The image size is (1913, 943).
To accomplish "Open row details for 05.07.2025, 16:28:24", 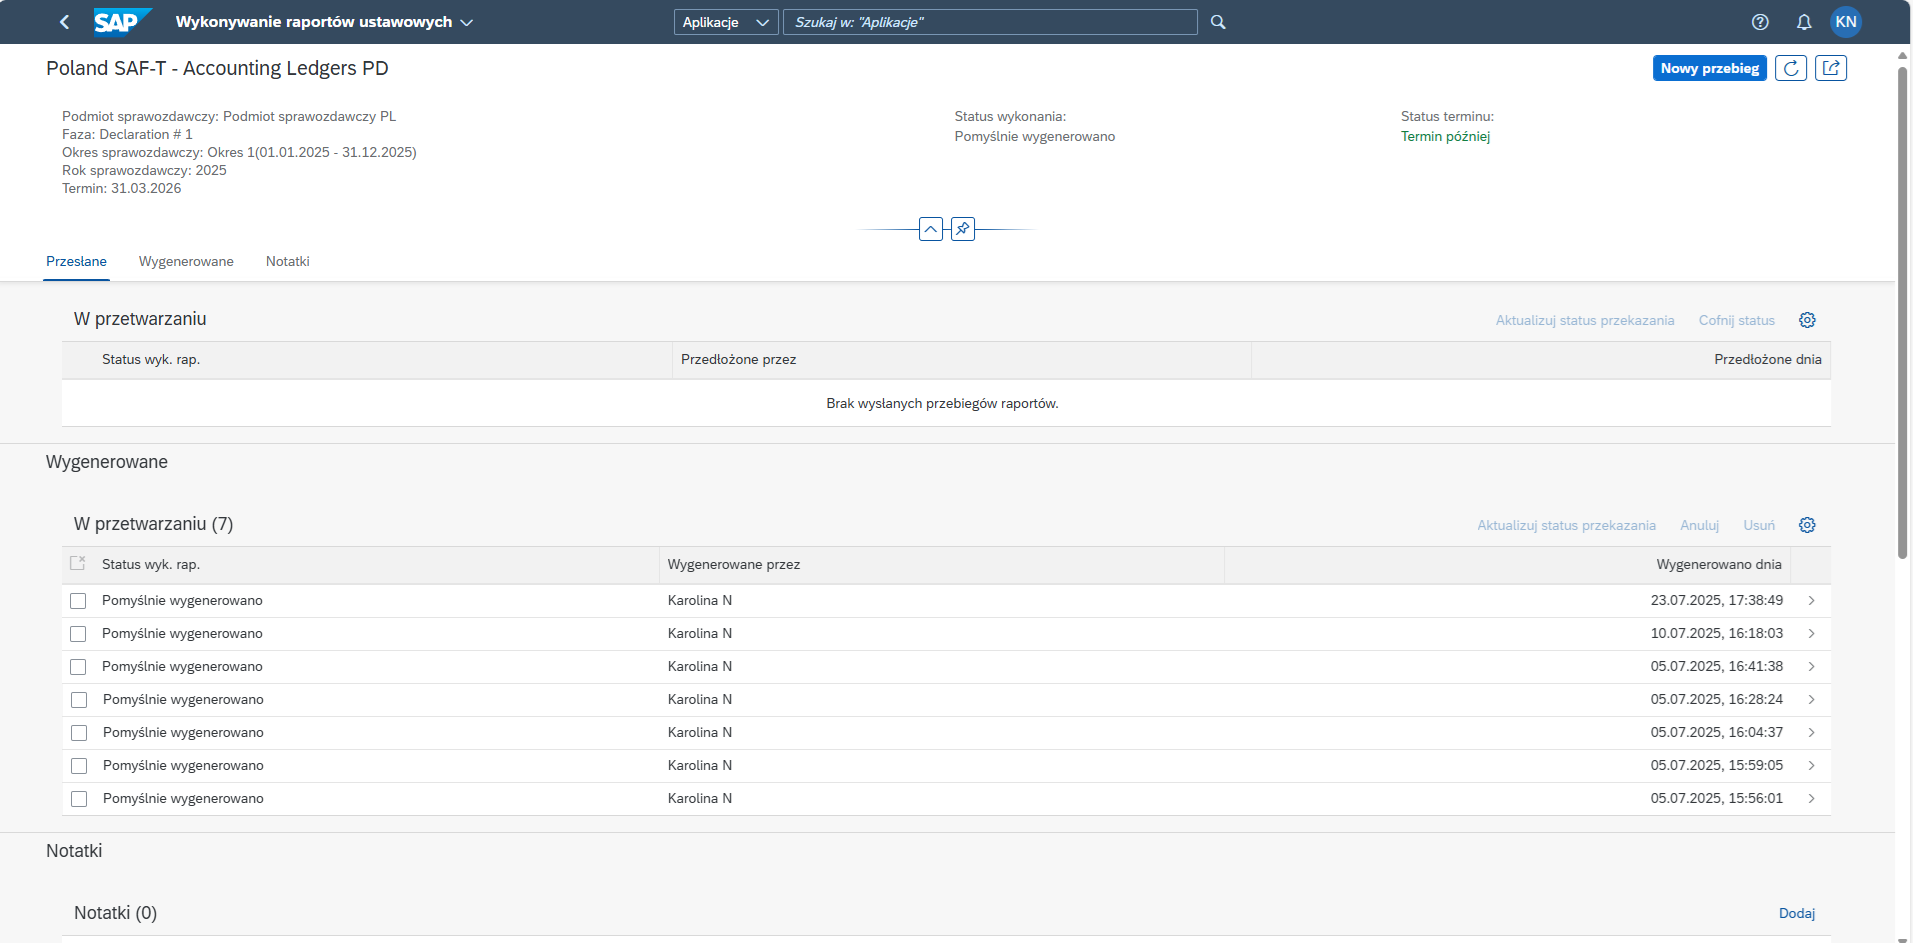I will click(1811, 700).
